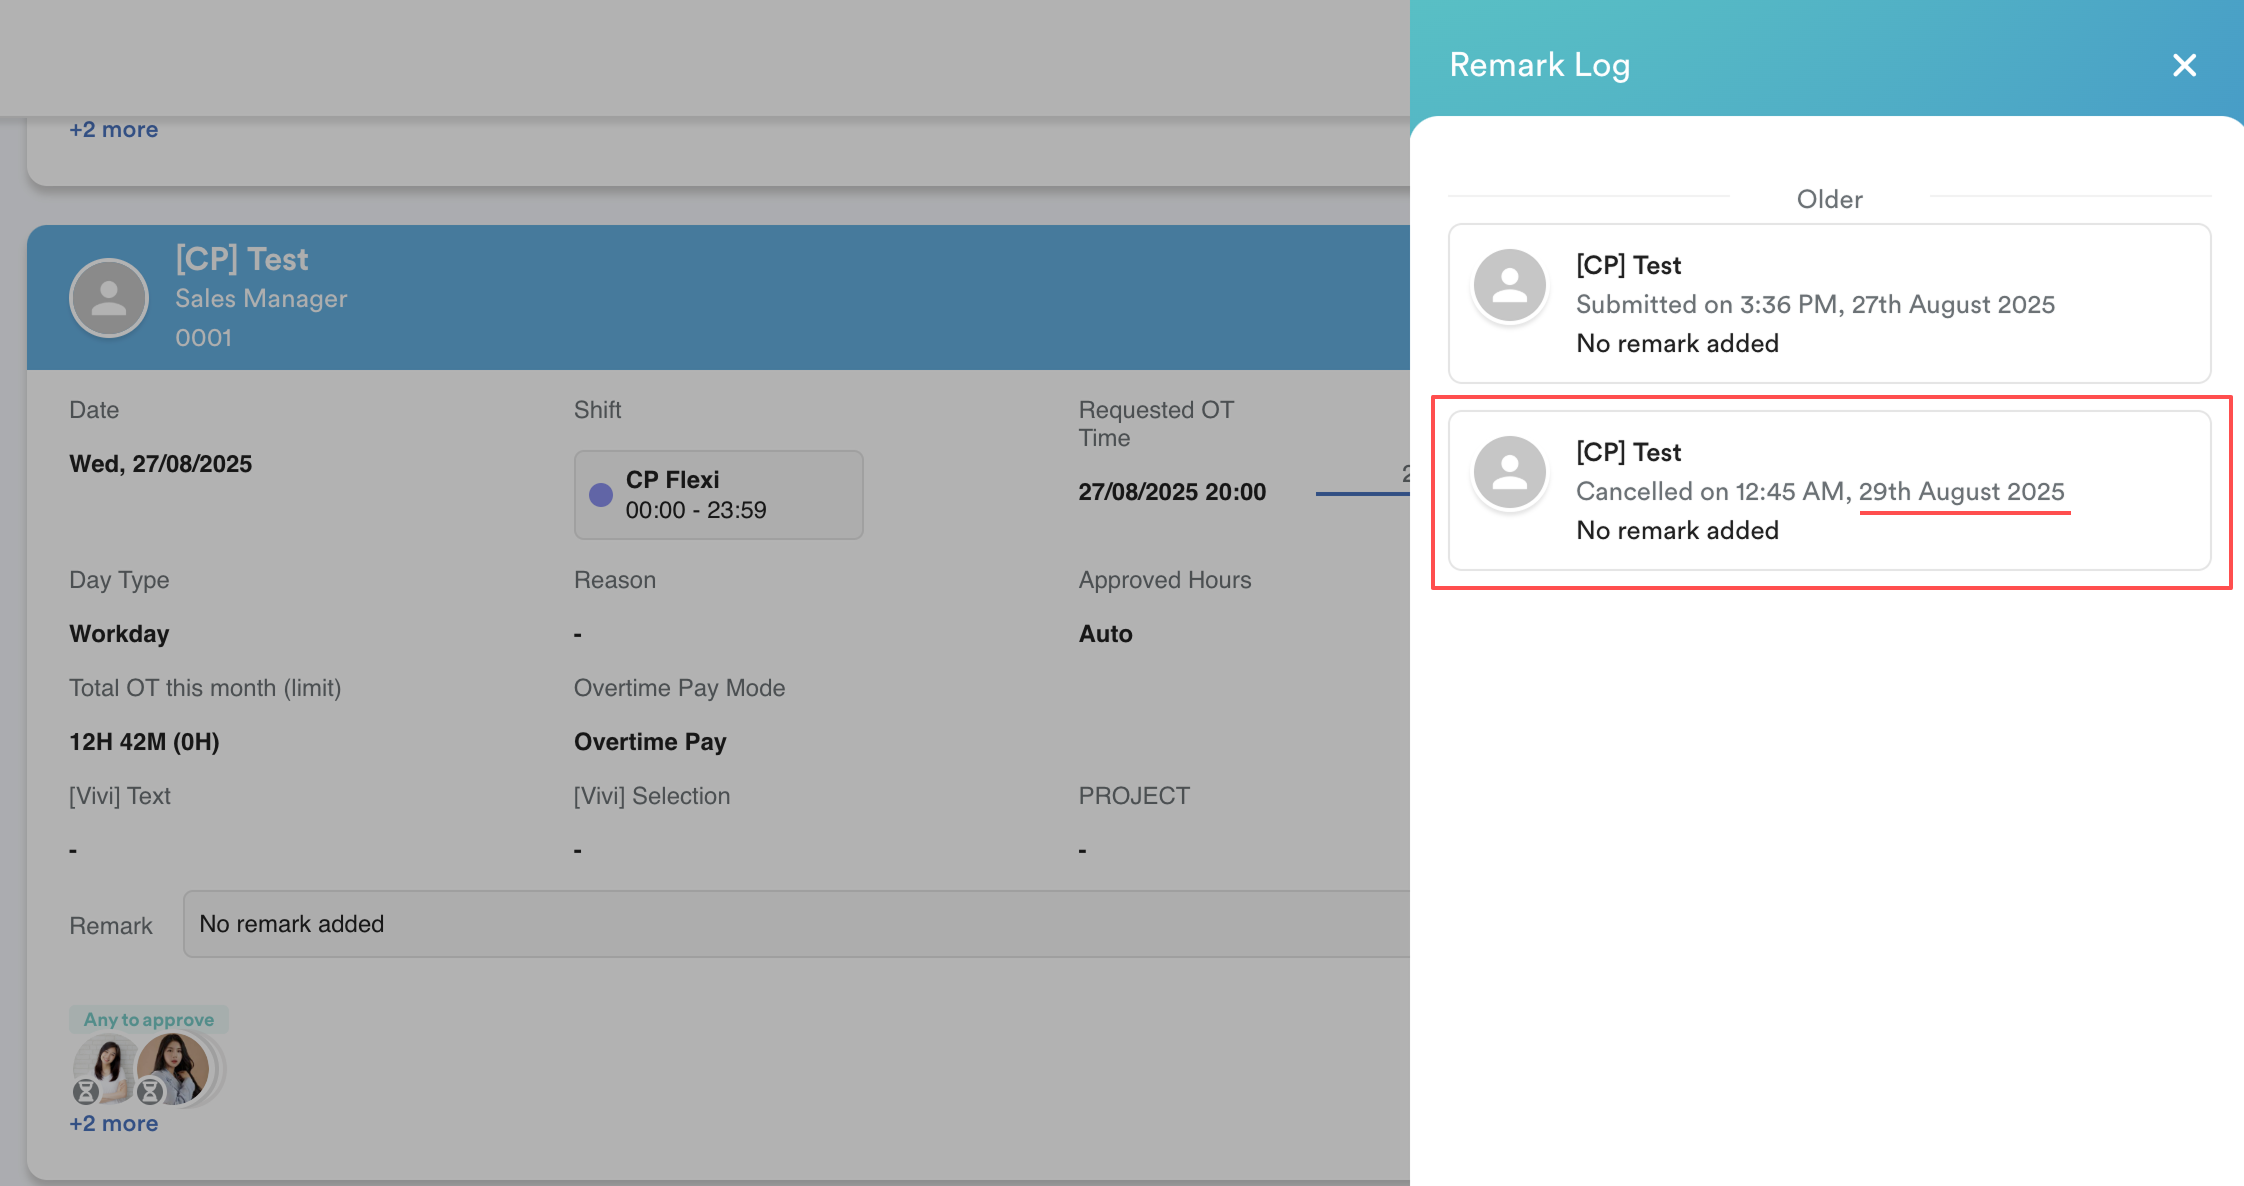Click avatar icon of Cancelled remark entry
The height and width of the screenshot is (1186, 2244).
pyautogui.click(x=1509, y=473)
